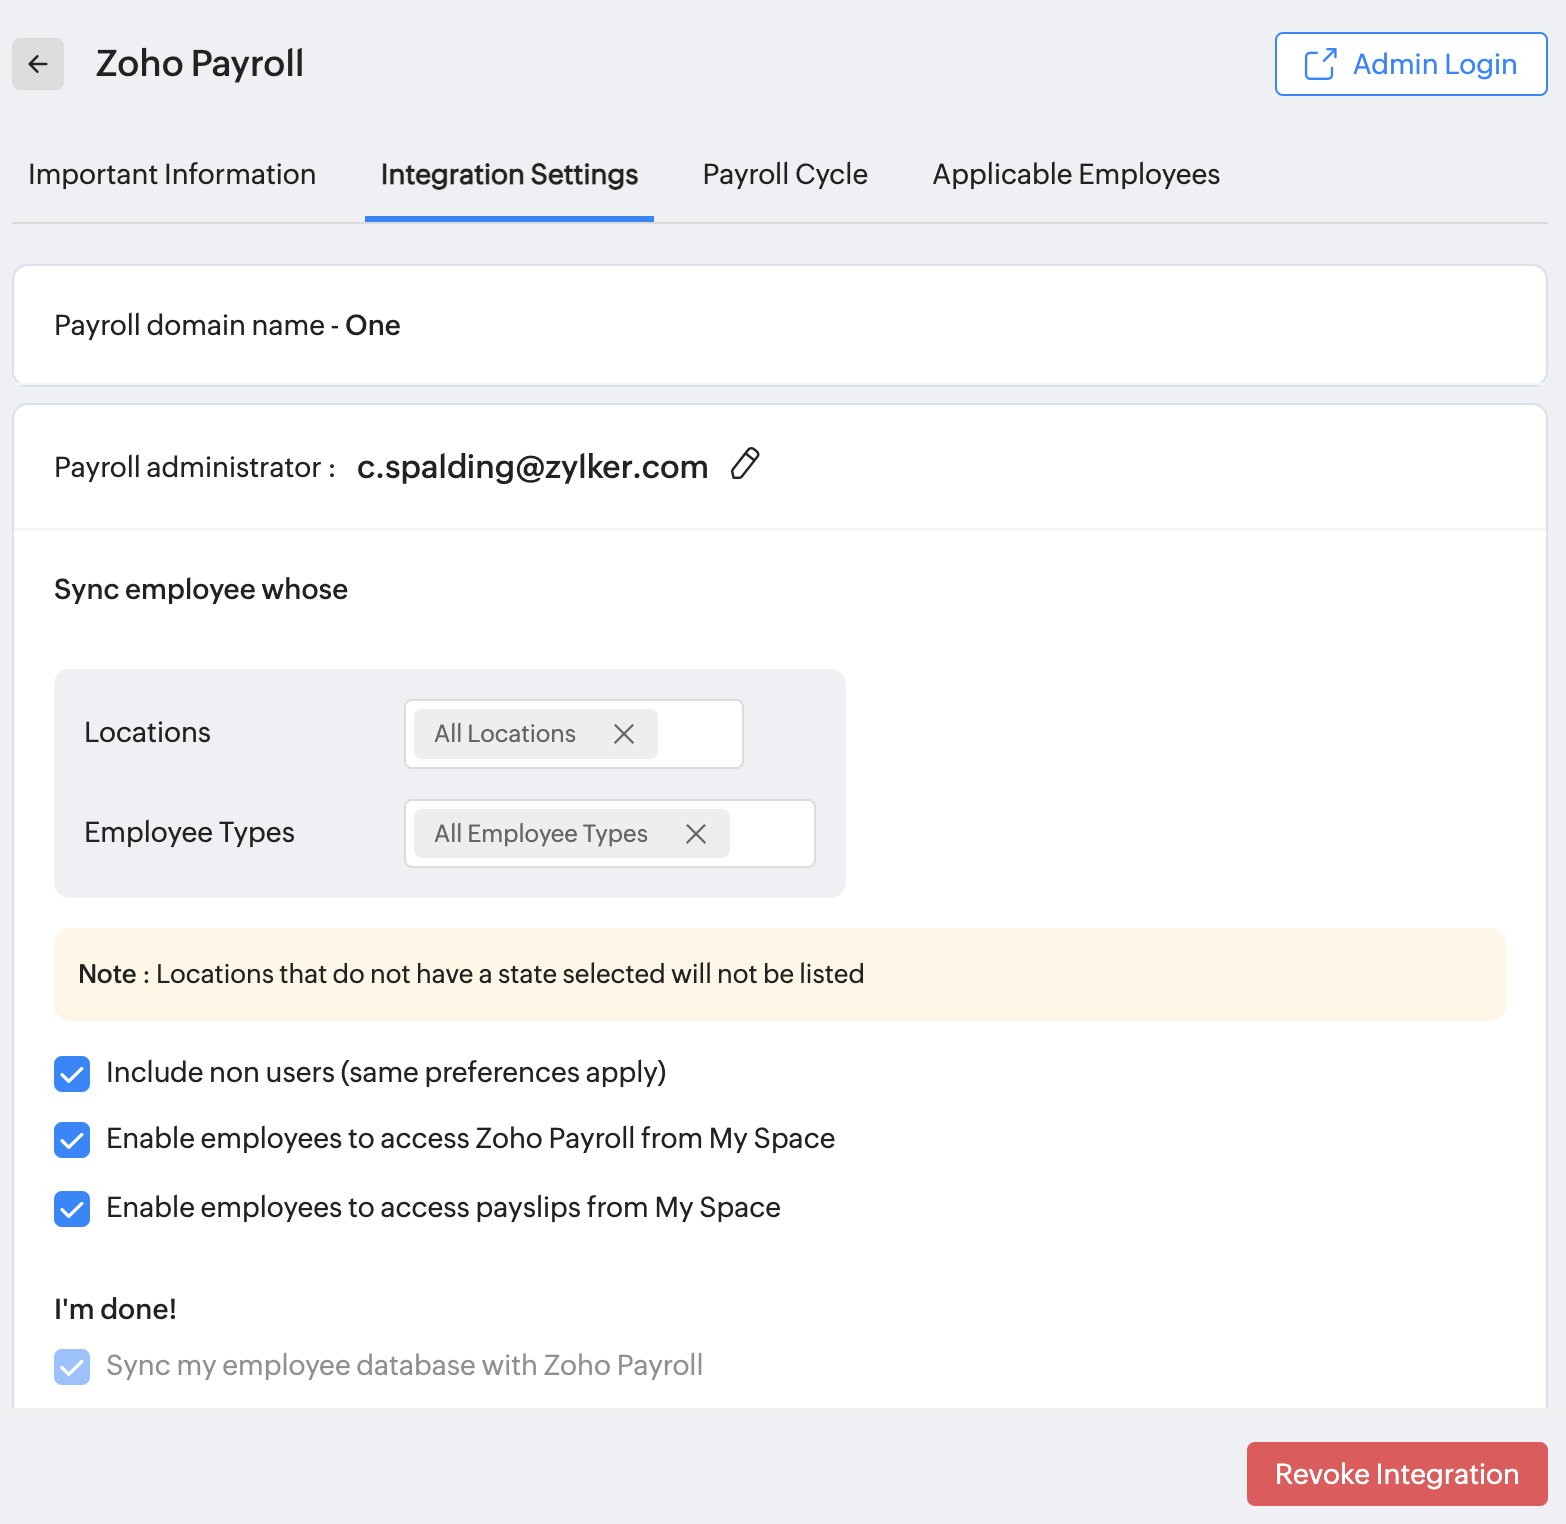Click the external link icon in Admin Login
Screen dimensions: 1566x1524
tap(1320, 64)
